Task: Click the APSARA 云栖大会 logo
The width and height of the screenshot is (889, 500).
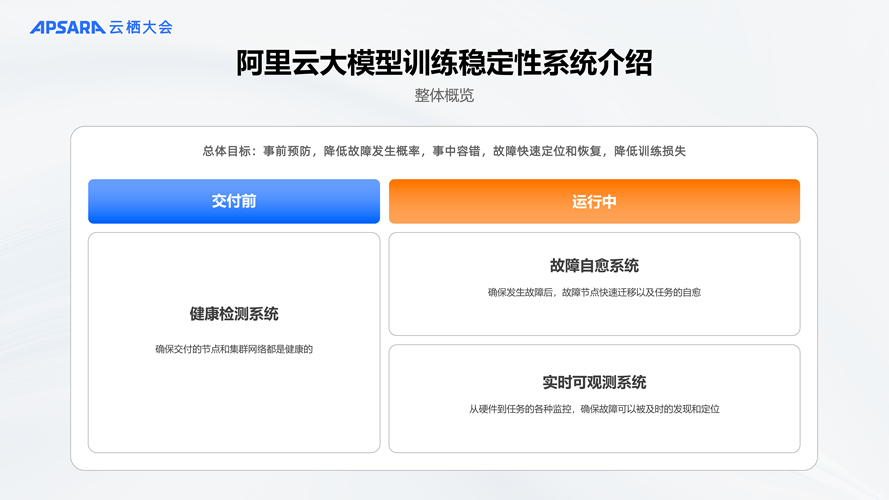Action: point(101,27)
